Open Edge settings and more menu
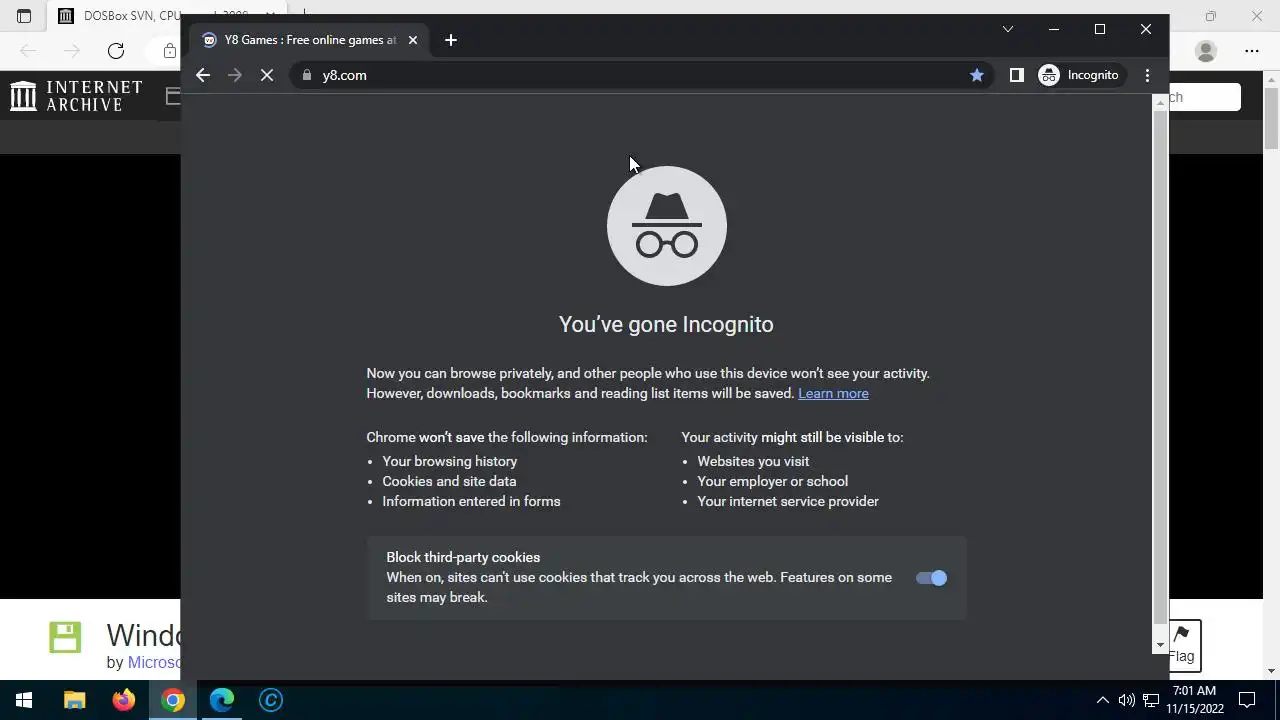The width and height of the screenshot is (1280, 720). 1252,51
